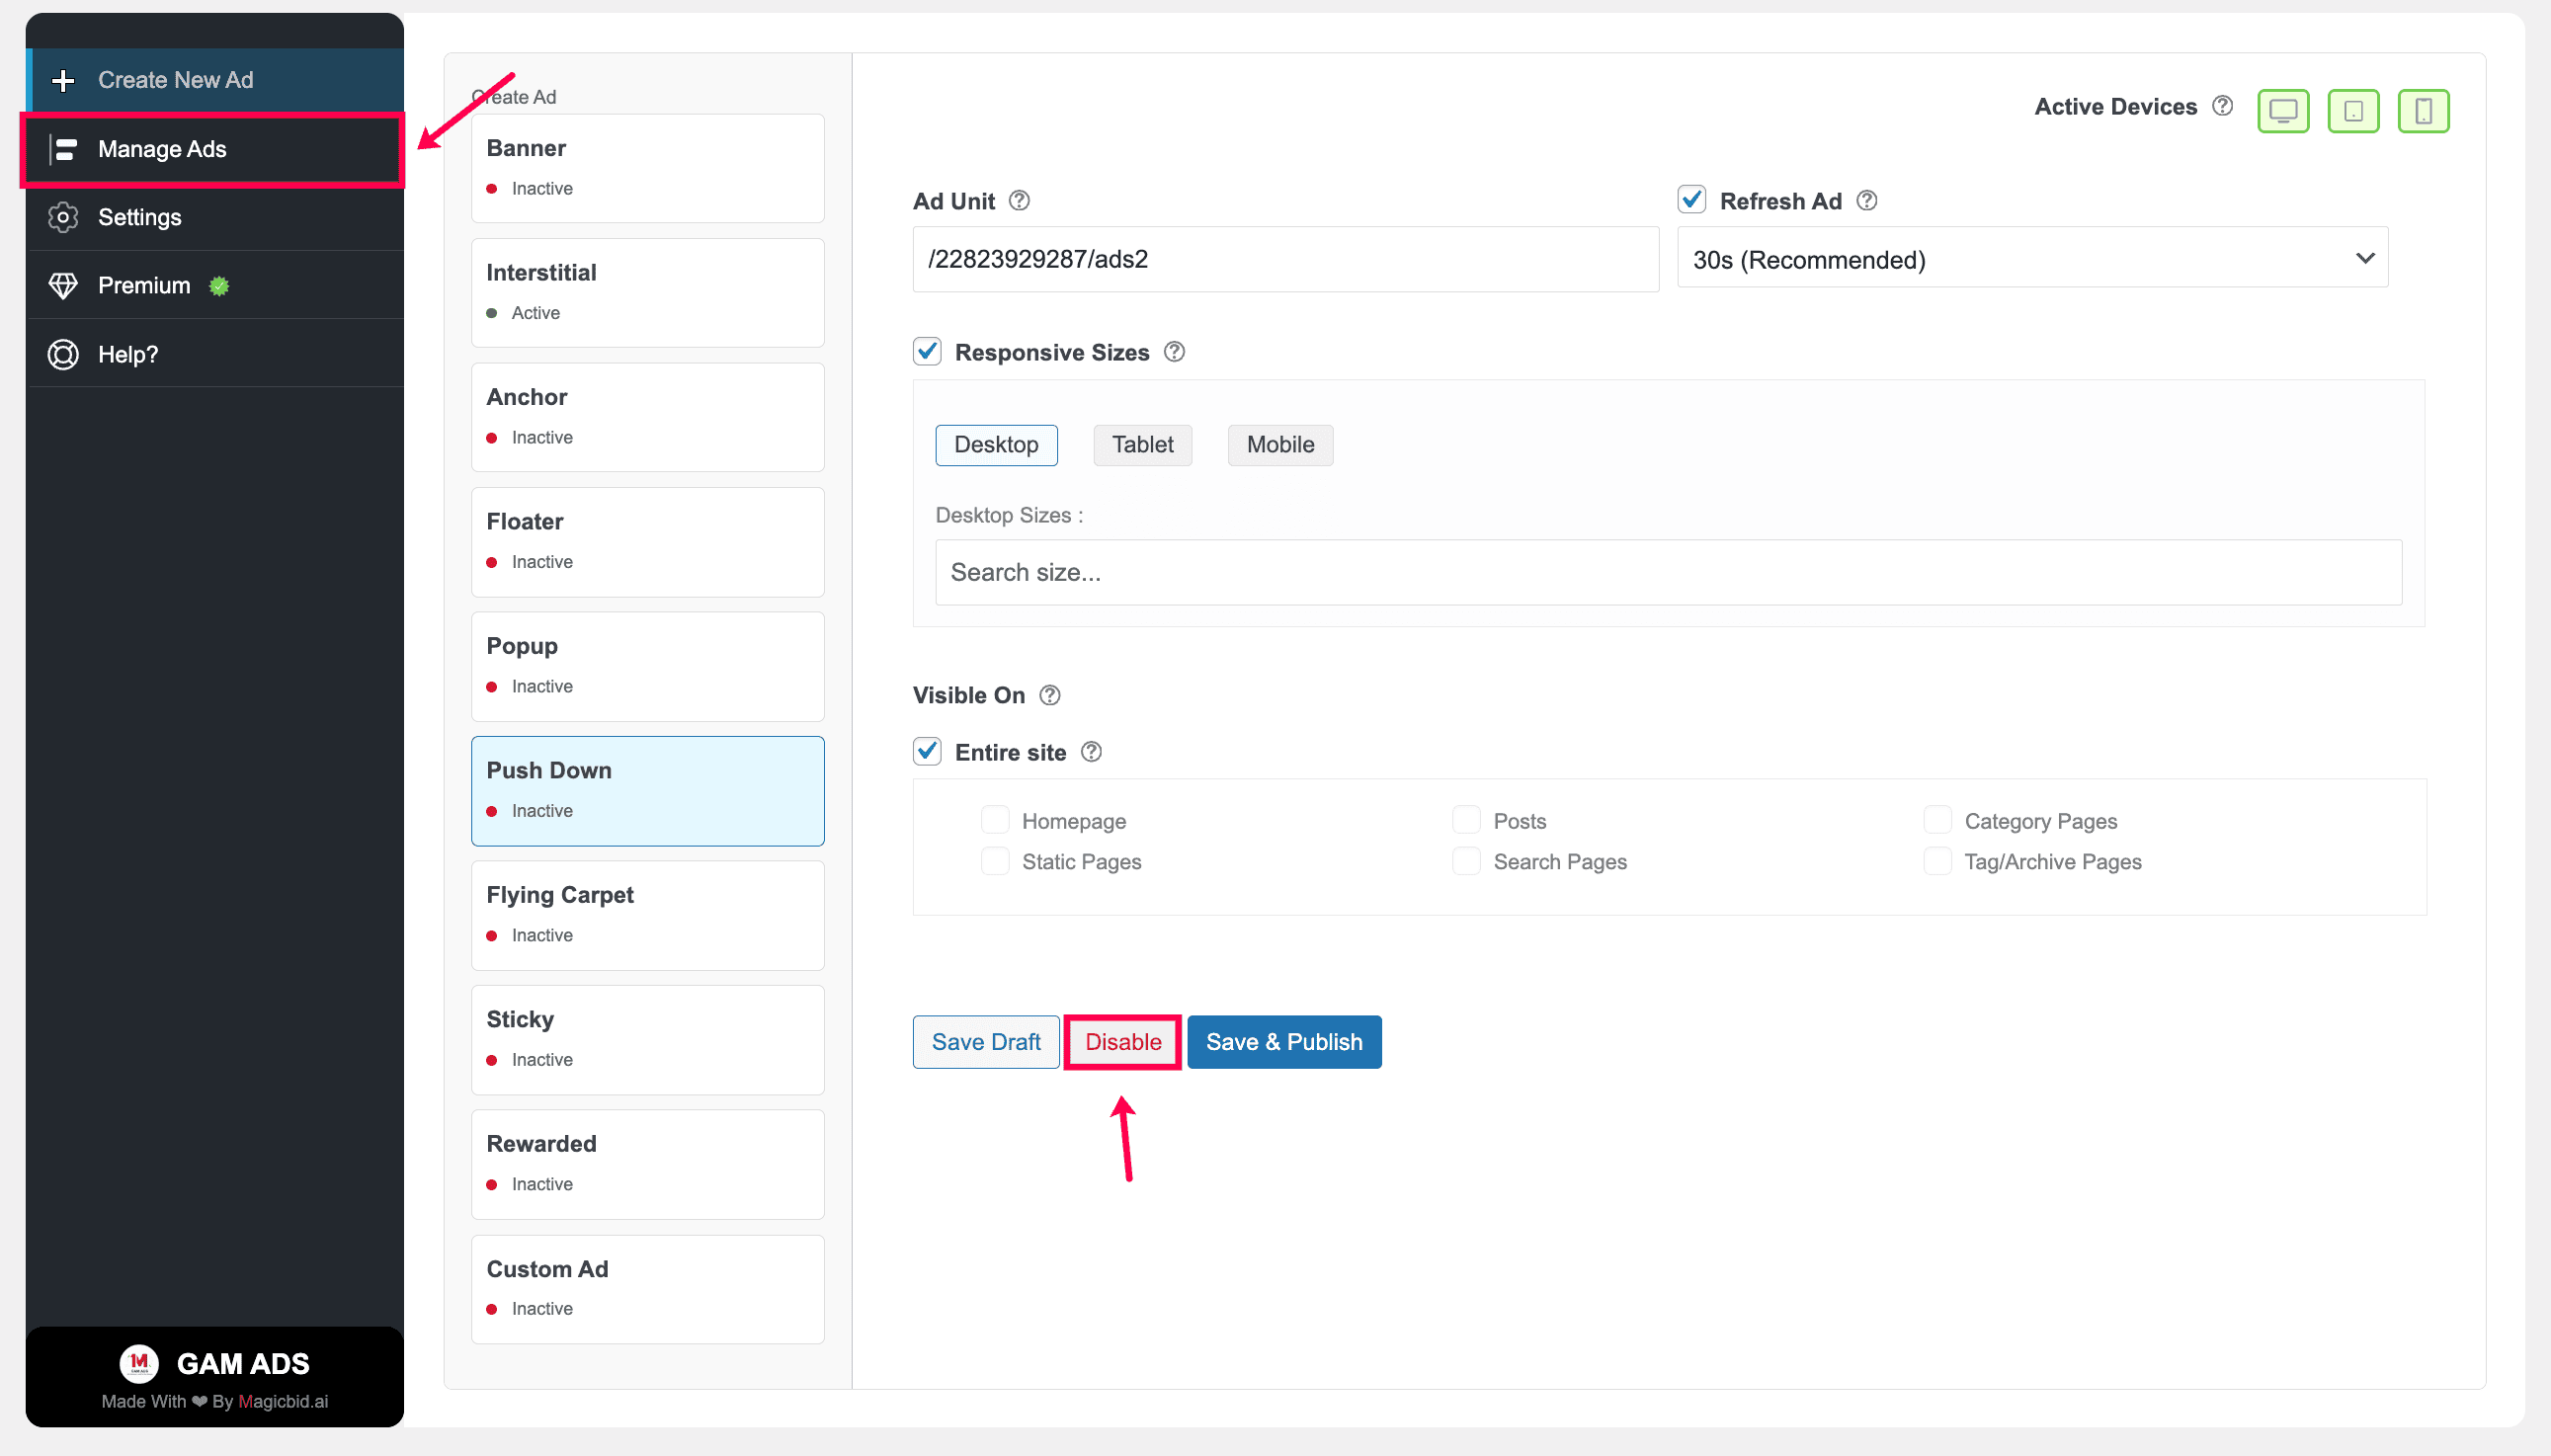
Task: Click the Ad Unit input field
Action: pos(1285,259)
